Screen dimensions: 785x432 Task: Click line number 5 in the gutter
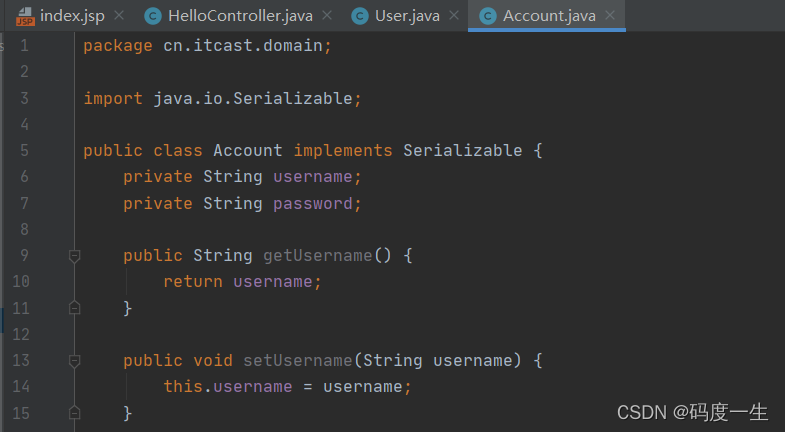coord(24,150)
